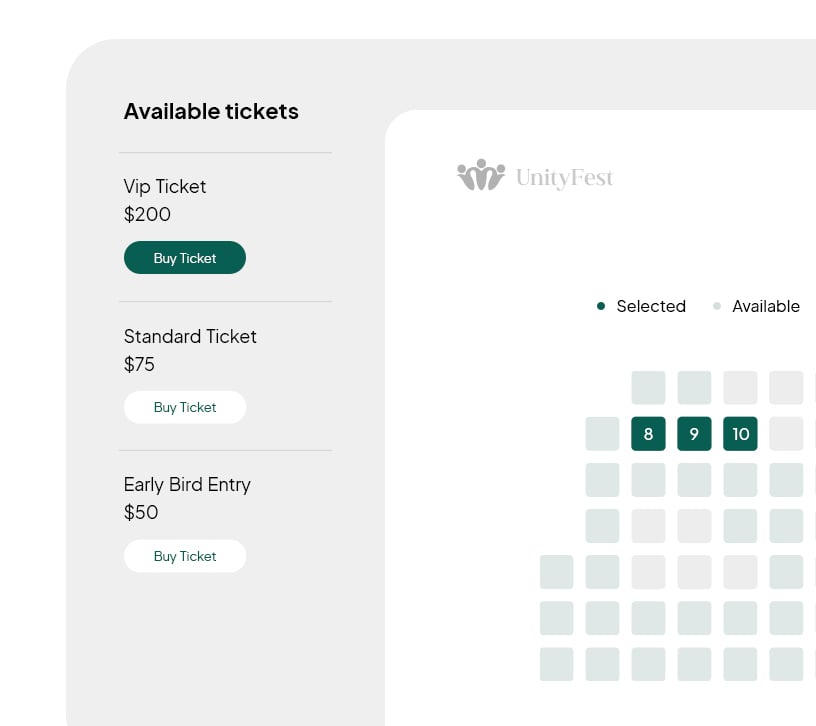816x726 pixels.
Task: Select the seat directly below seat 8
Action: point(648,480)
